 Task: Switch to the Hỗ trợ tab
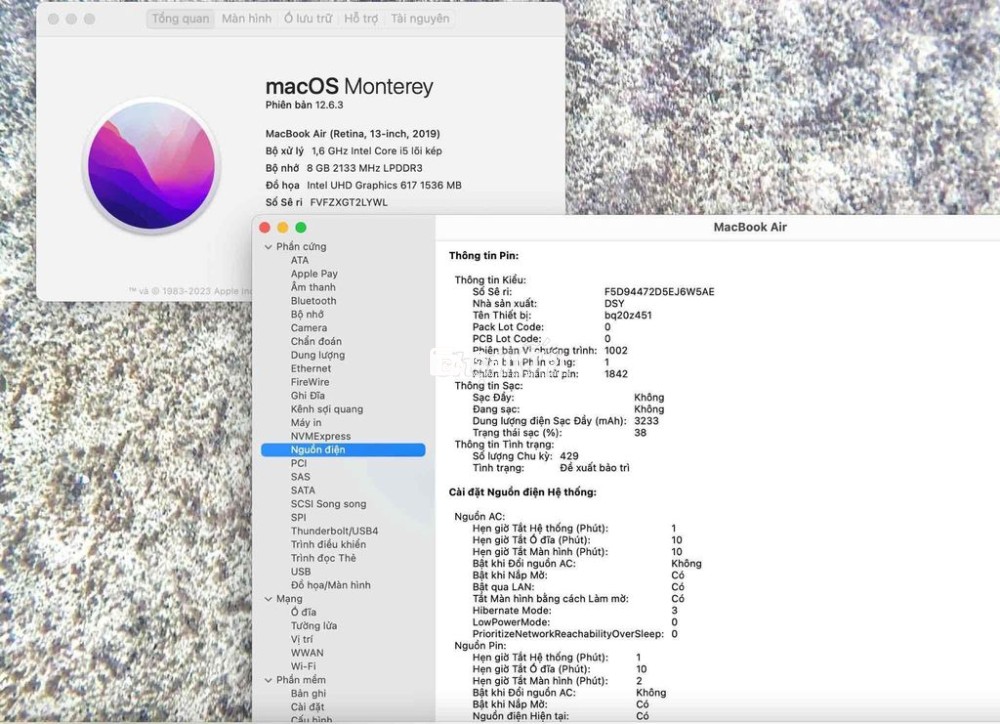[x=361, y=18]
